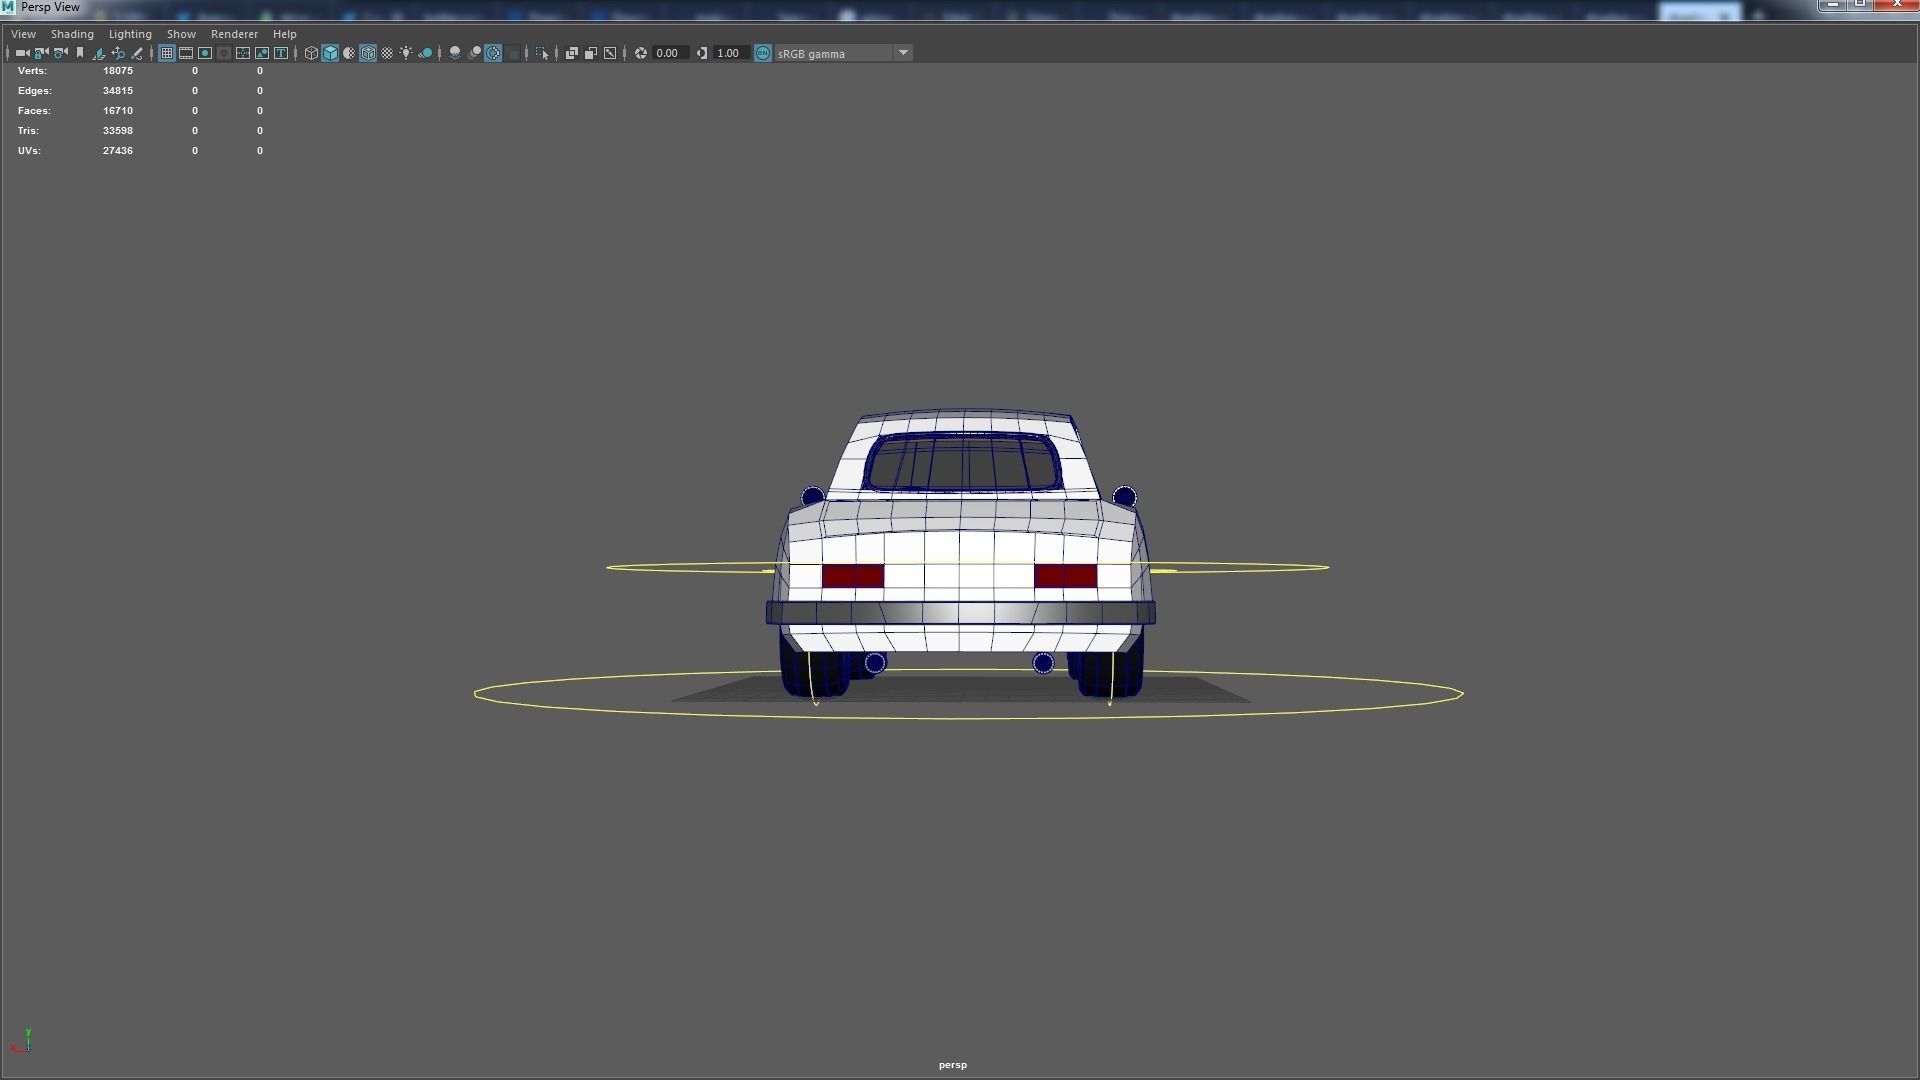Open Camera Attributes icon
Screen dimensions: 1920x1080
point(60,53)
